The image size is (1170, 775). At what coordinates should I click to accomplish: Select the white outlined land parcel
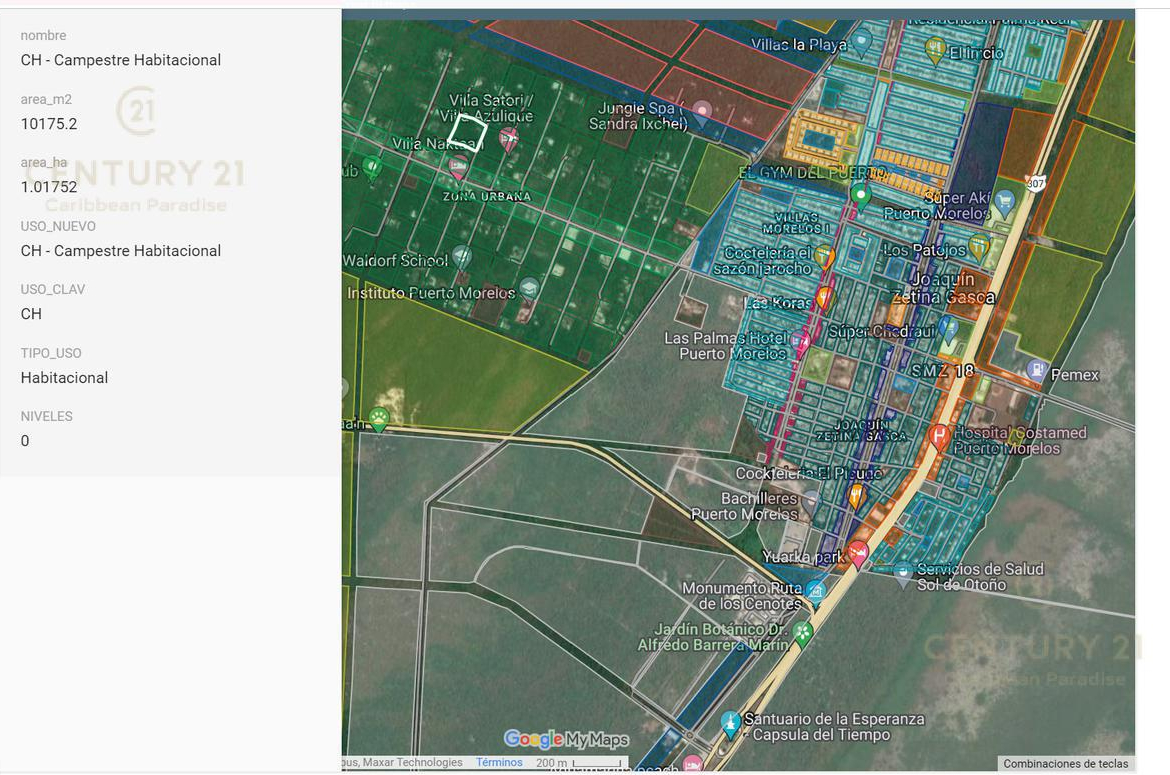(x=467, y=132)
